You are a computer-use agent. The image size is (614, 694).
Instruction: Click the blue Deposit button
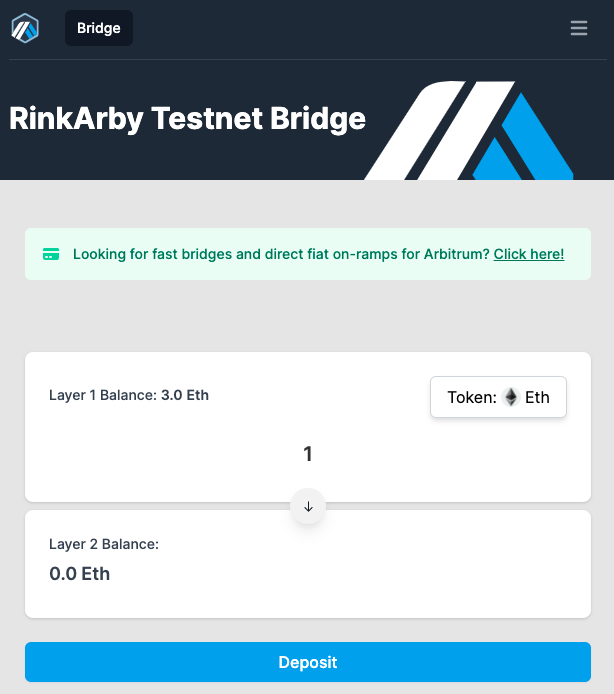(x=308, y=662)
